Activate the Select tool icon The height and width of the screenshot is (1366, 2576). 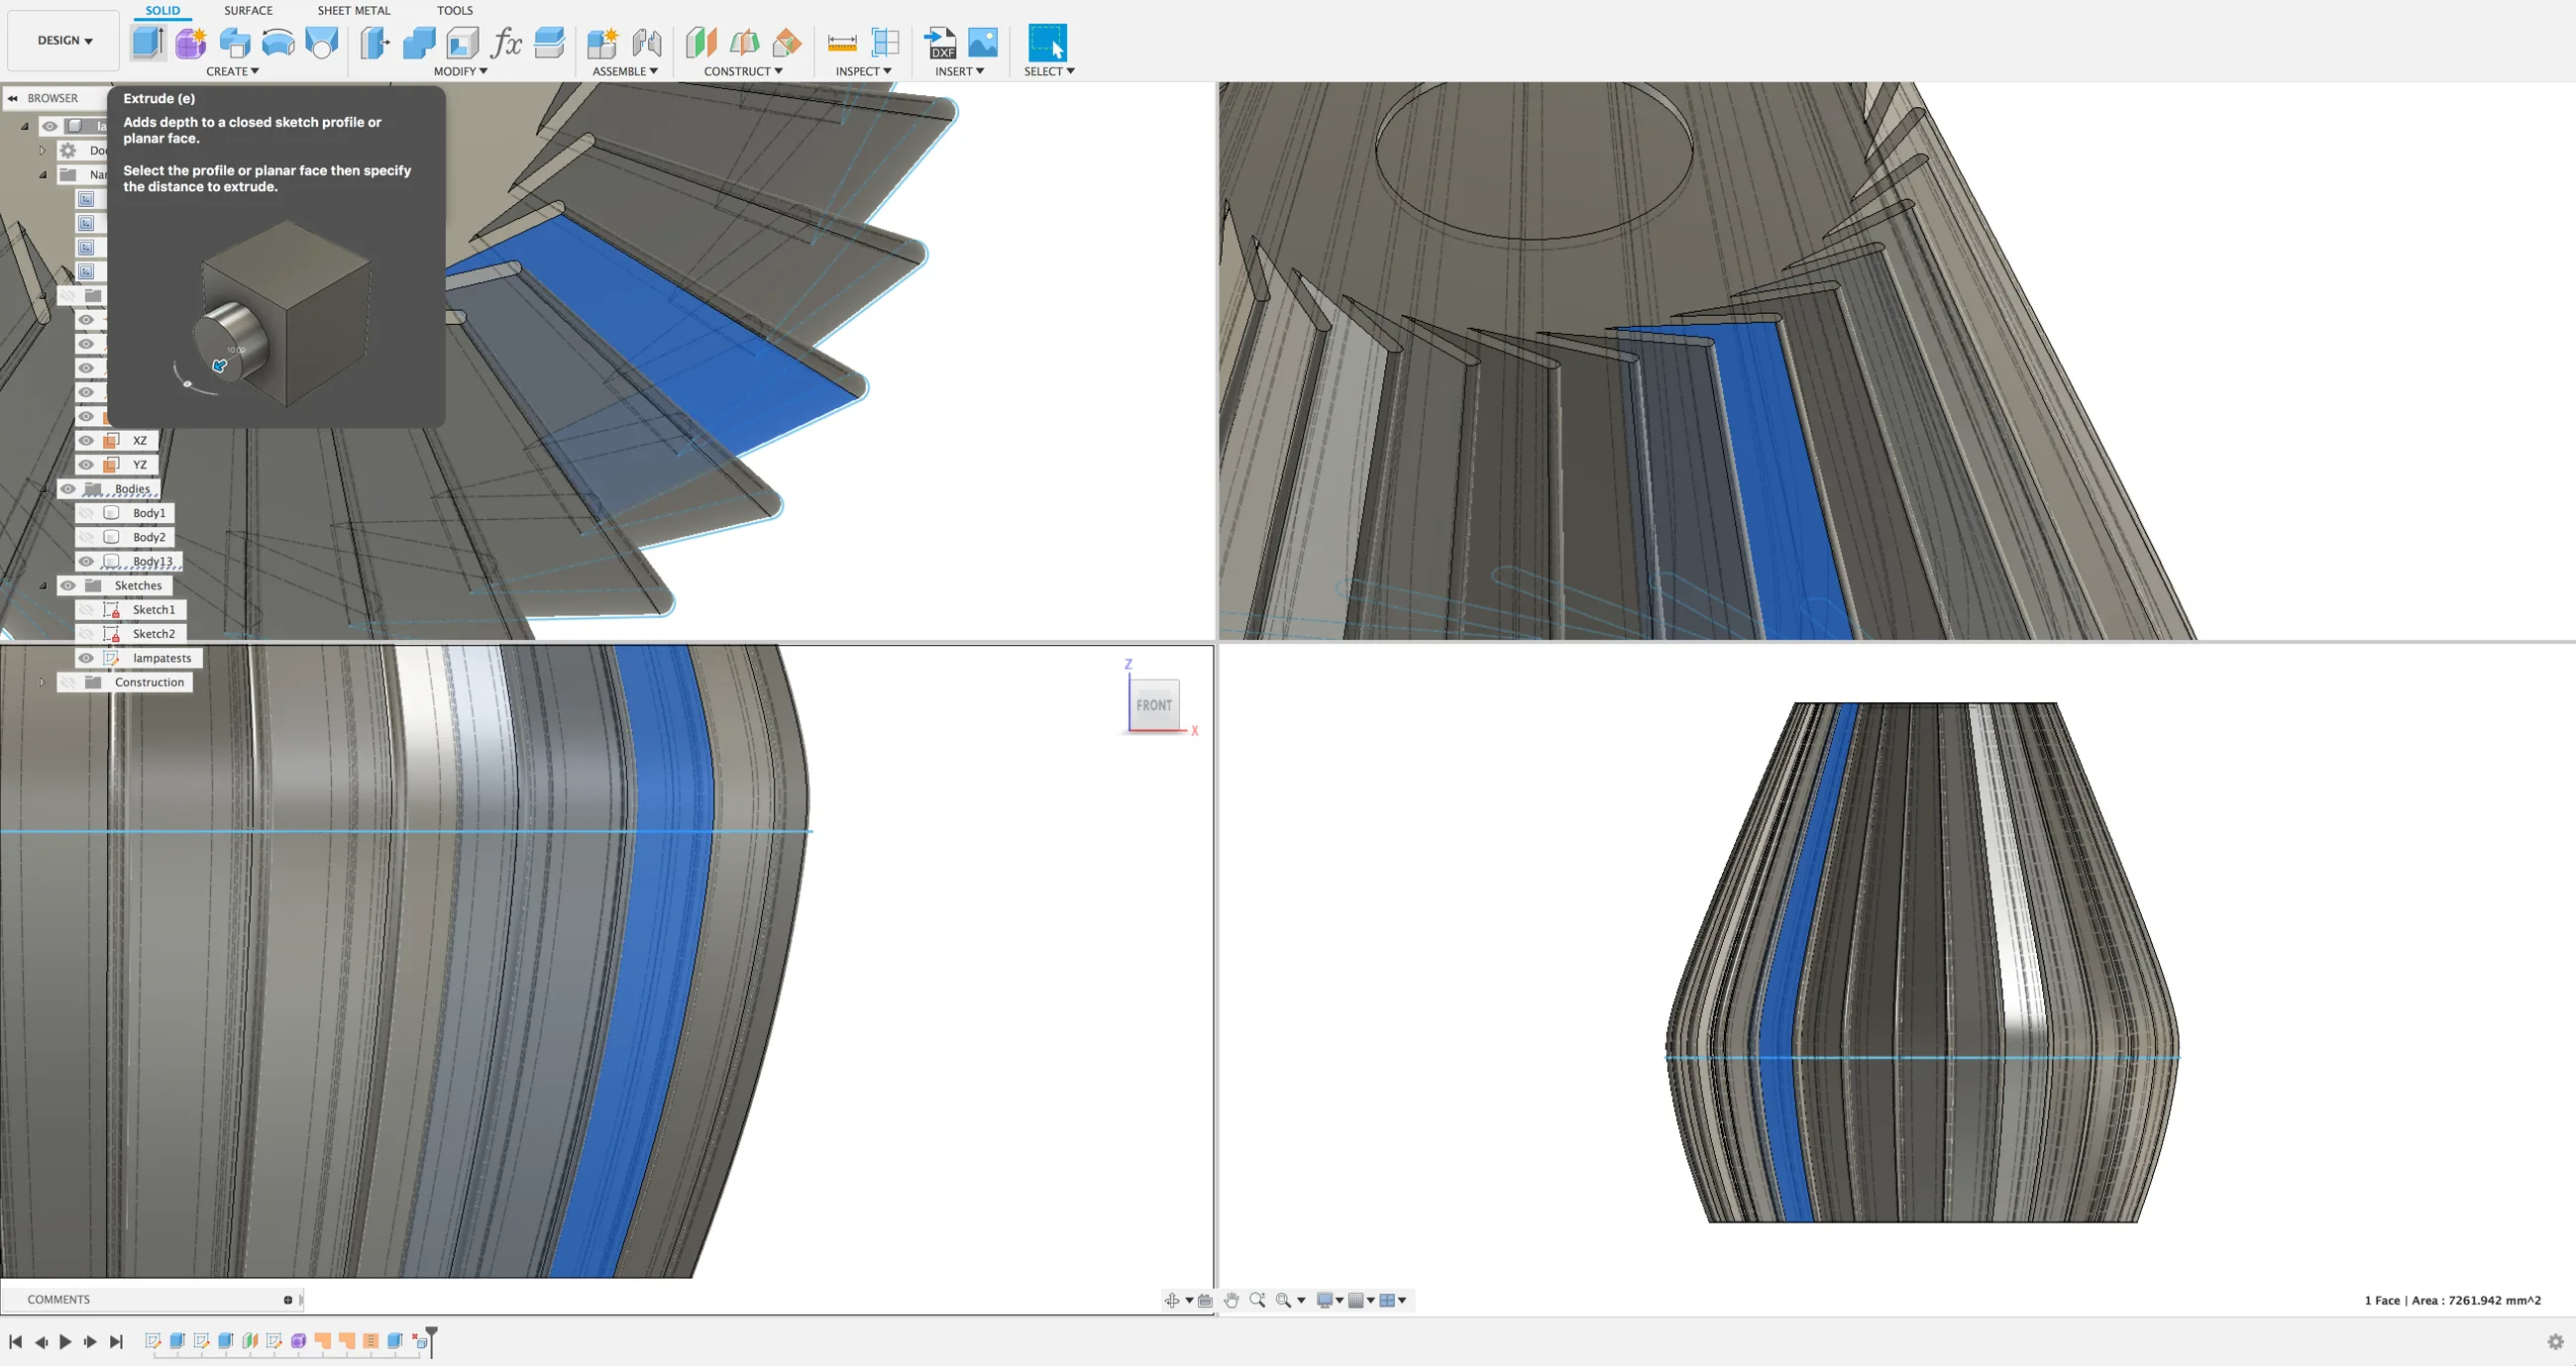coord(1047,43)
